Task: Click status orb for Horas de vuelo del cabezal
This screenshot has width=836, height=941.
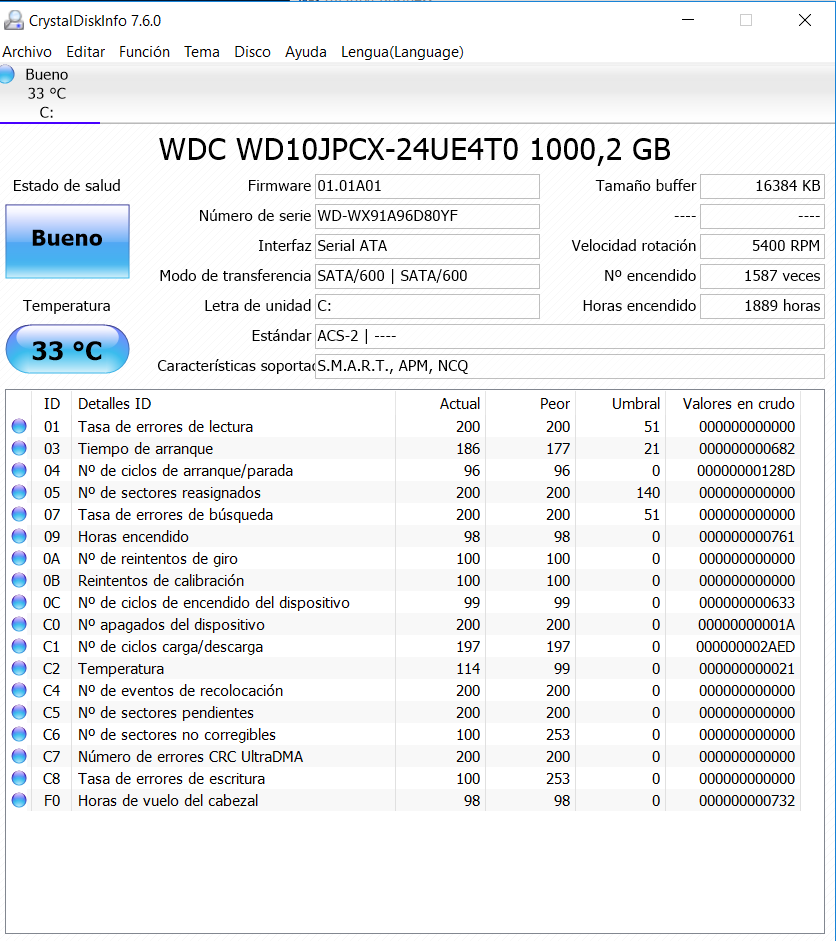Action: tap(19, 800)
